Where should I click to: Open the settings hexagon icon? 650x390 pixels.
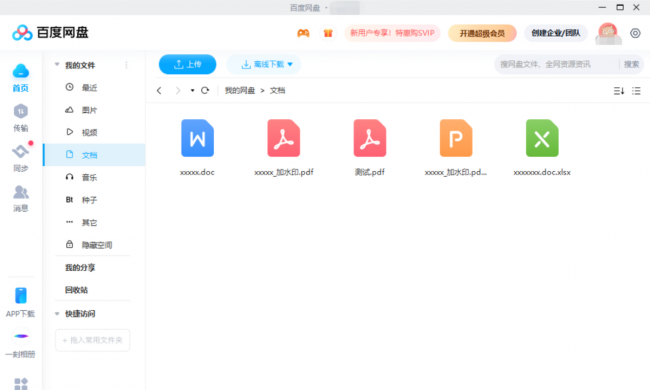click(635, 33)
